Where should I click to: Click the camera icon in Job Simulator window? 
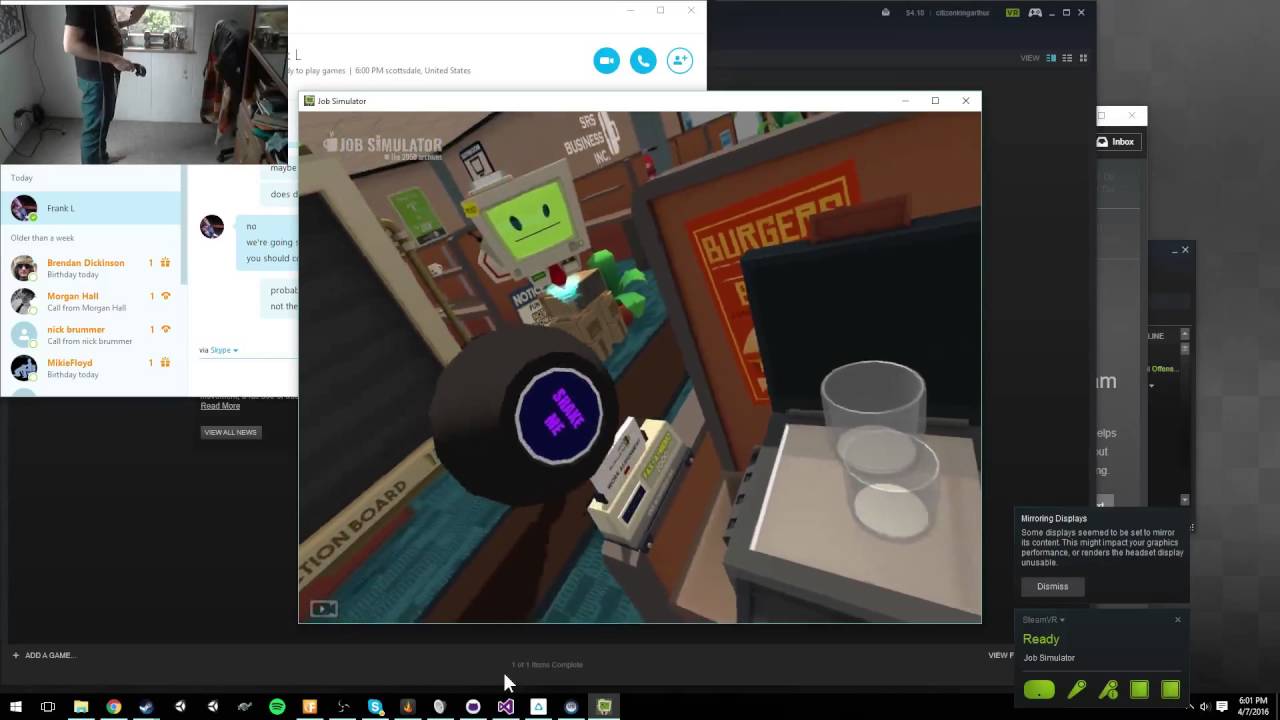point(324,608)
